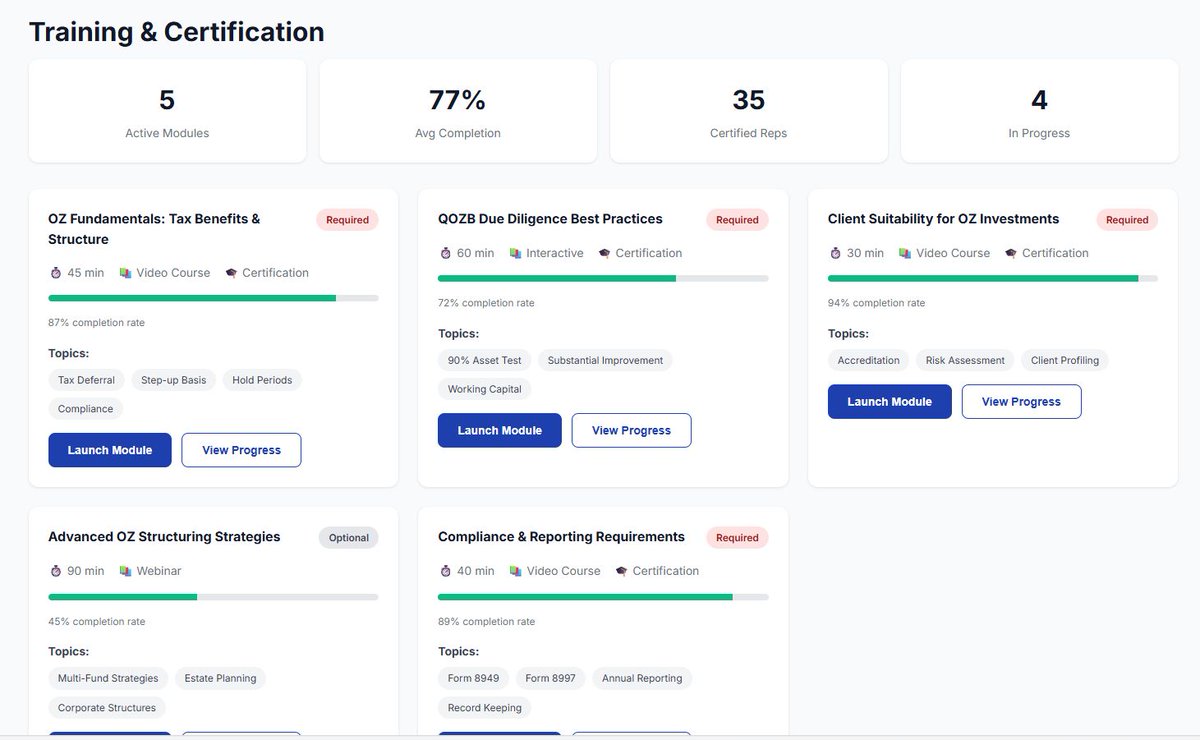The width and height of the screenshot is (1200, 740).
Task: Open the Certified Reps stat card
Action: point(749,111)
